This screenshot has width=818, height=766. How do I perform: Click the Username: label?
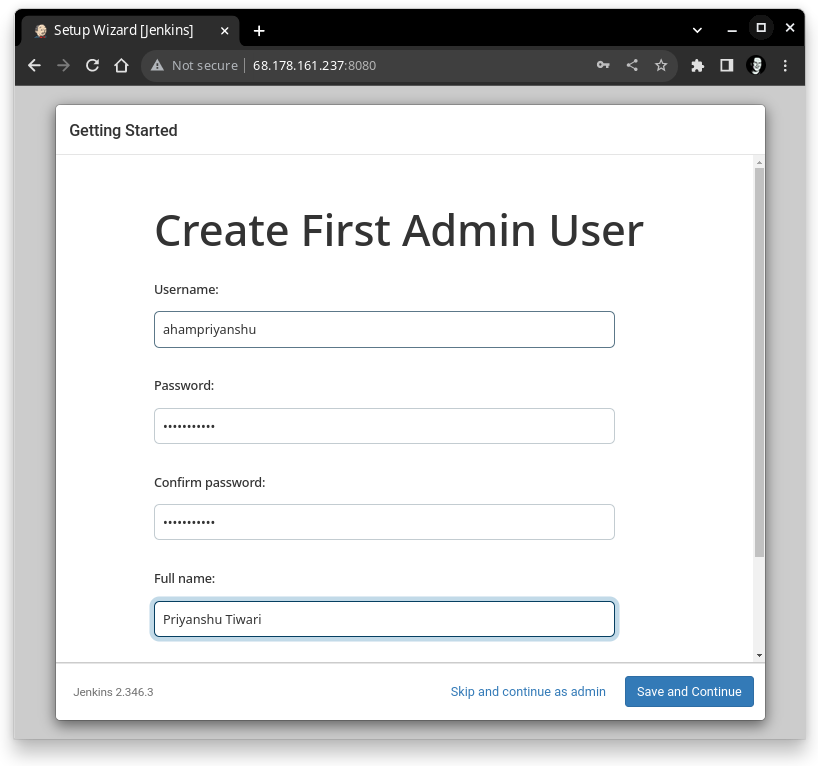pos(186,290)
